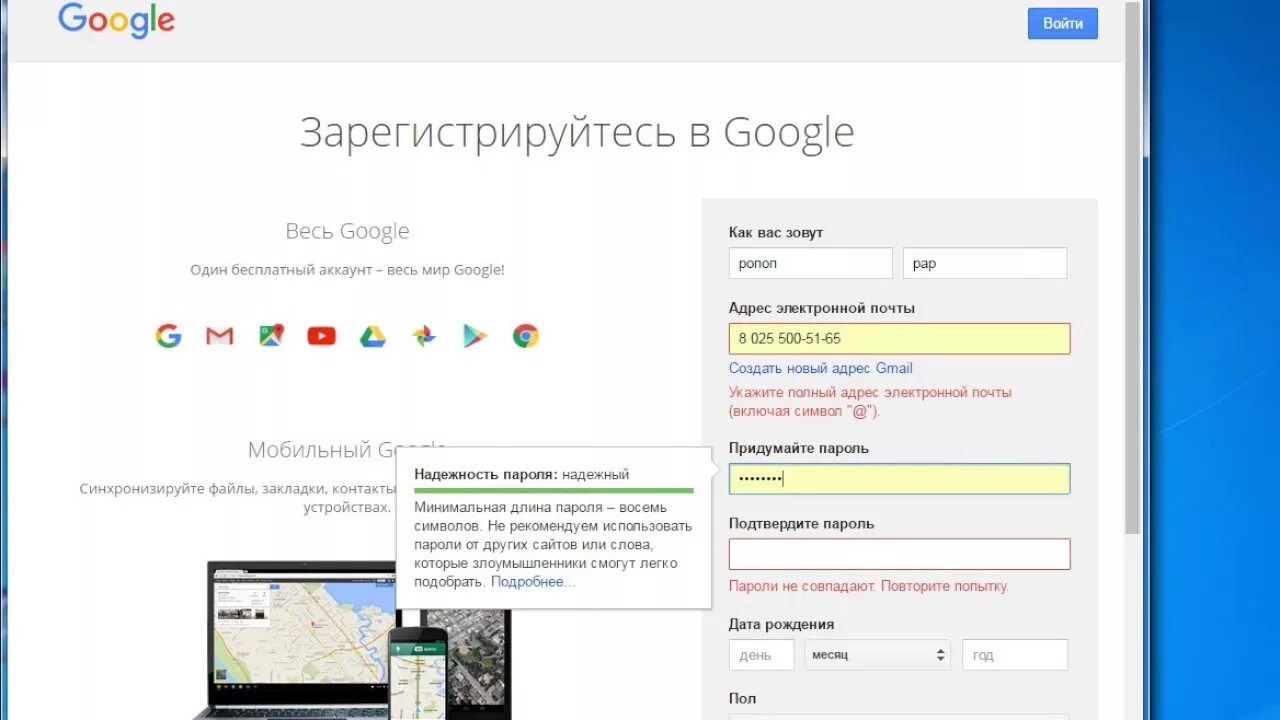Click the Придумайте пароль label
This screenshot has height=720, width=1280.
pyautogui.click(x=799, y=448)
